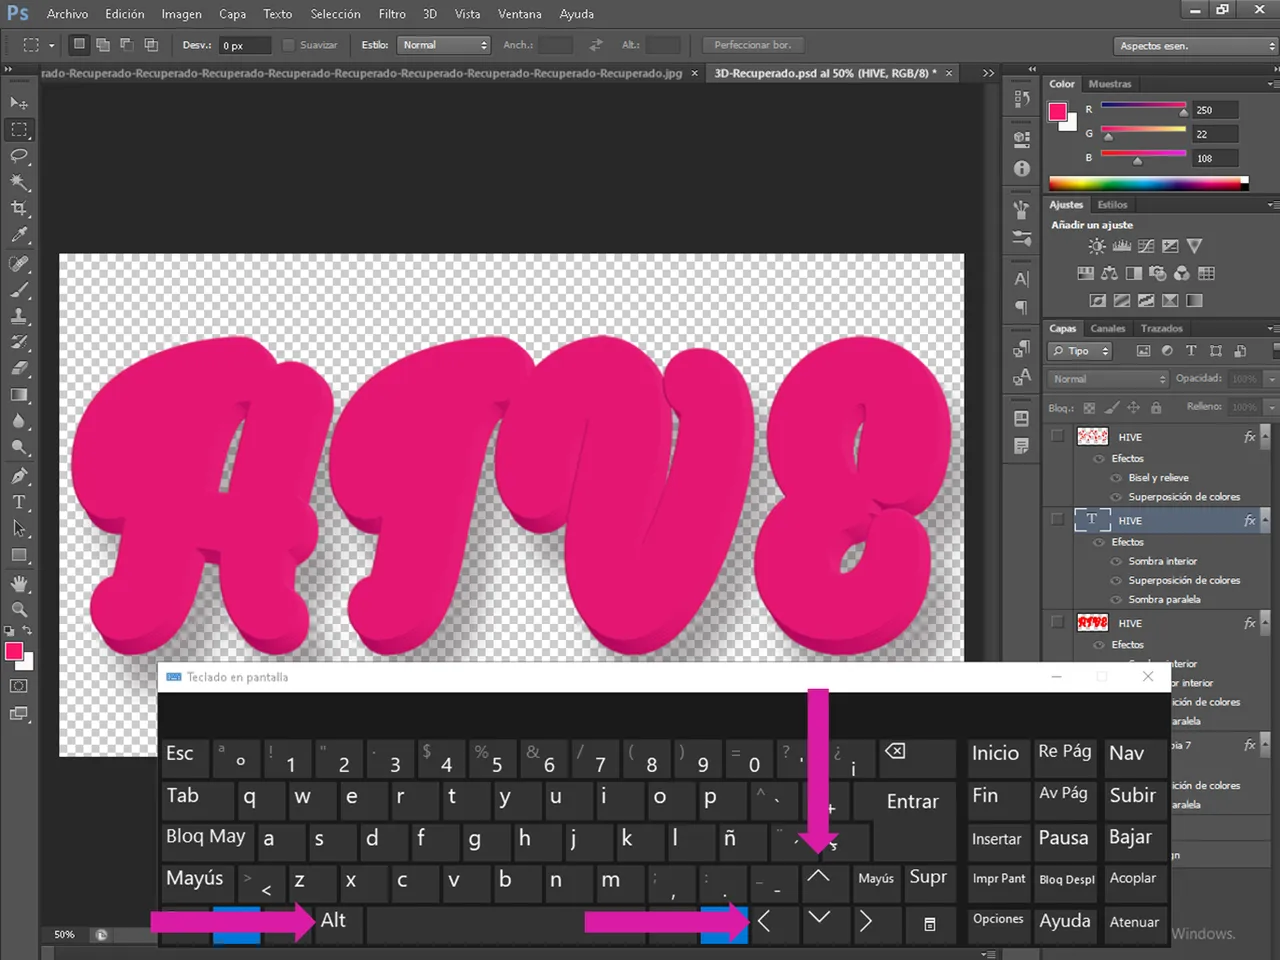The image size is (1280, 960).
Task: Select the Horizontal Type tool
Action: tap(19, 502)
